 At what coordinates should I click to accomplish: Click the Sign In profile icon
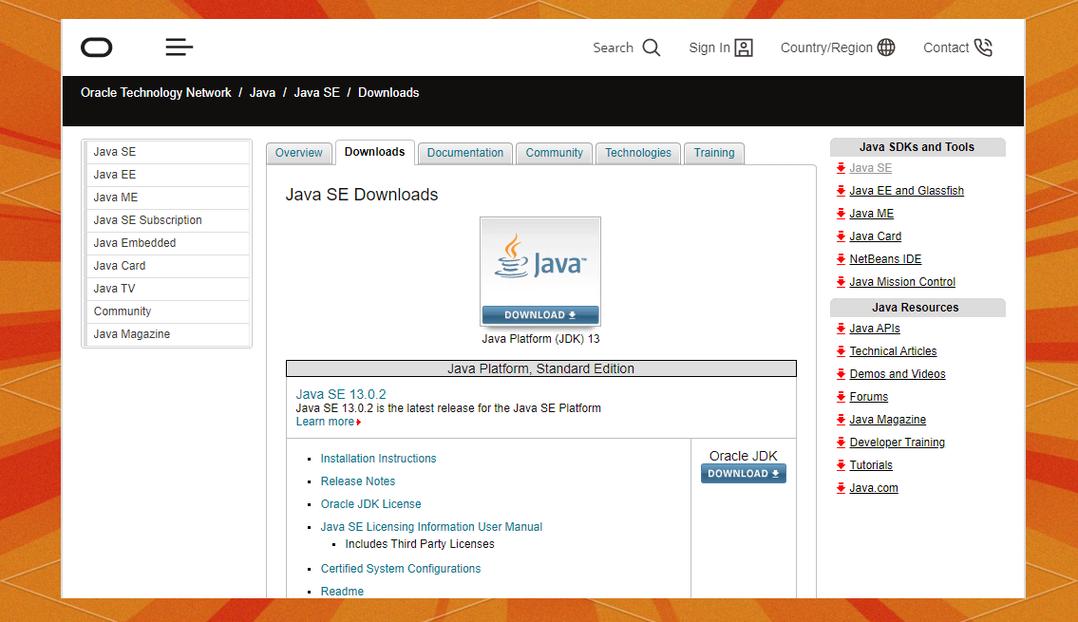coord(743,48)
